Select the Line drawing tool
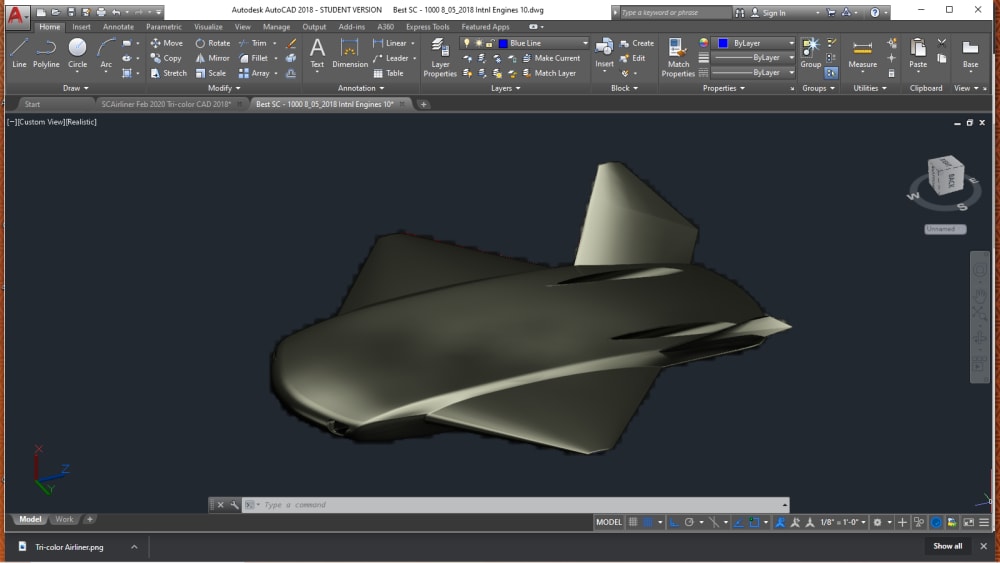 point(19,52)
